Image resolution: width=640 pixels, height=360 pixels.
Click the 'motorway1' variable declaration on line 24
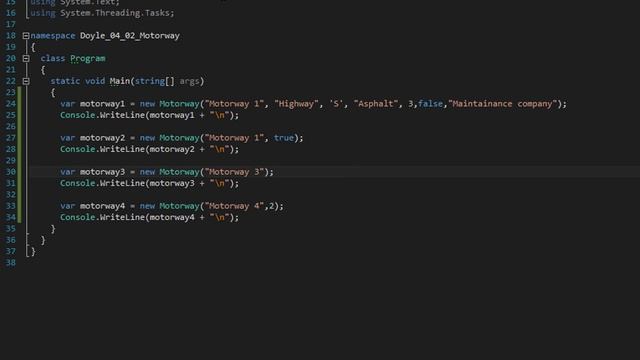(102, 104)
